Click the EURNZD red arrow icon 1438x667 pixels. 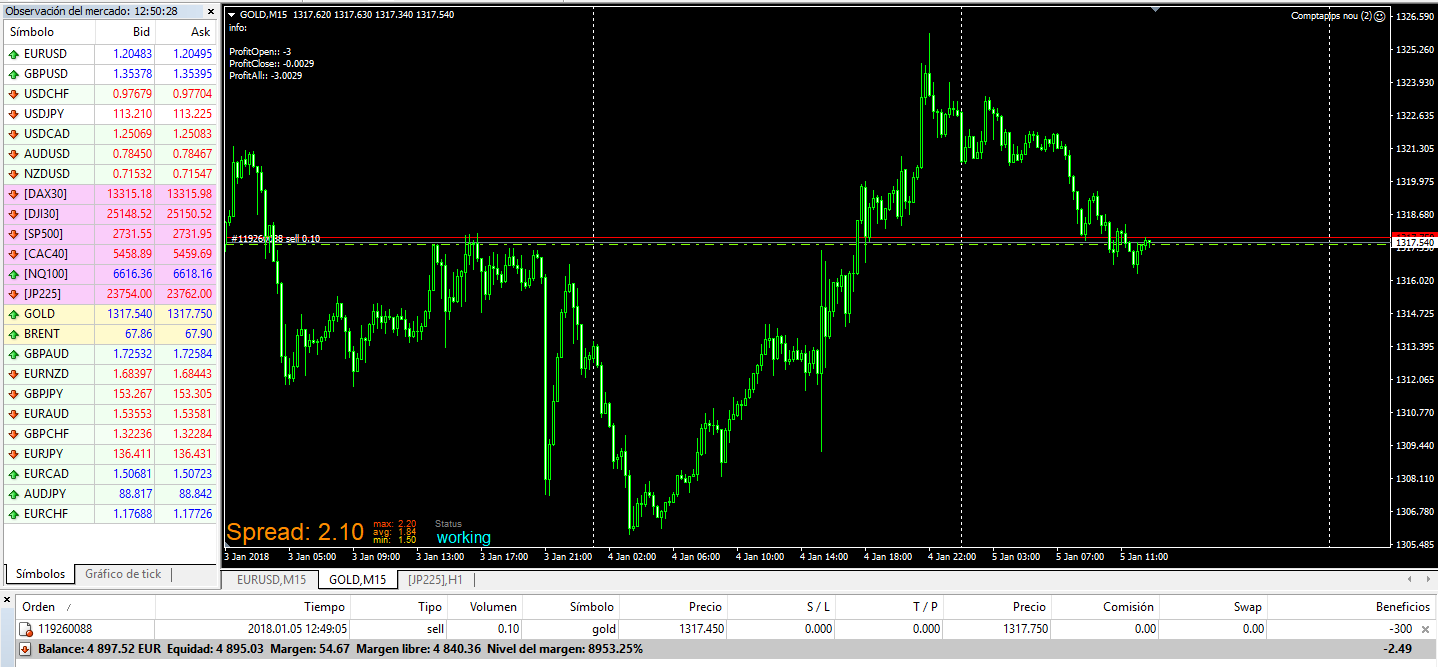[14, 374]
